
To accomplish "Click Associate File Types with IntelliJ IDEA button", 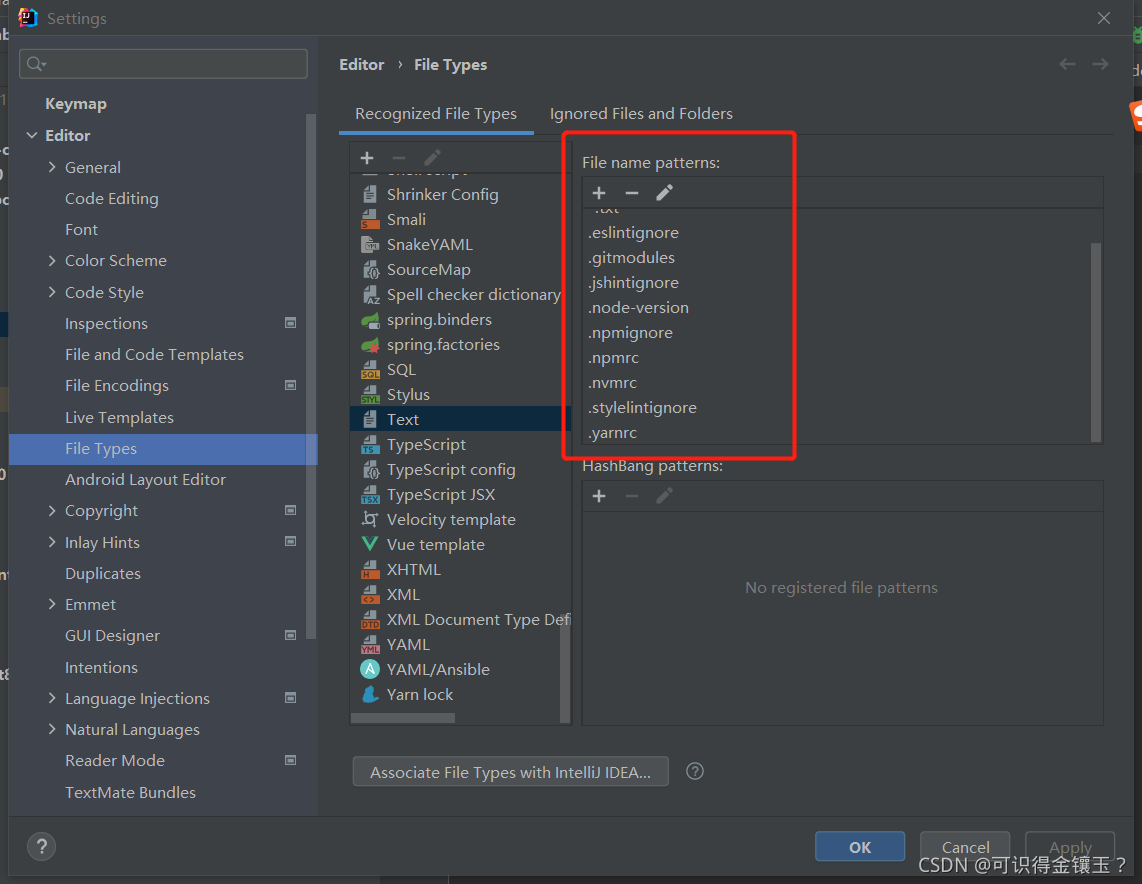I will tap(511, 772).
